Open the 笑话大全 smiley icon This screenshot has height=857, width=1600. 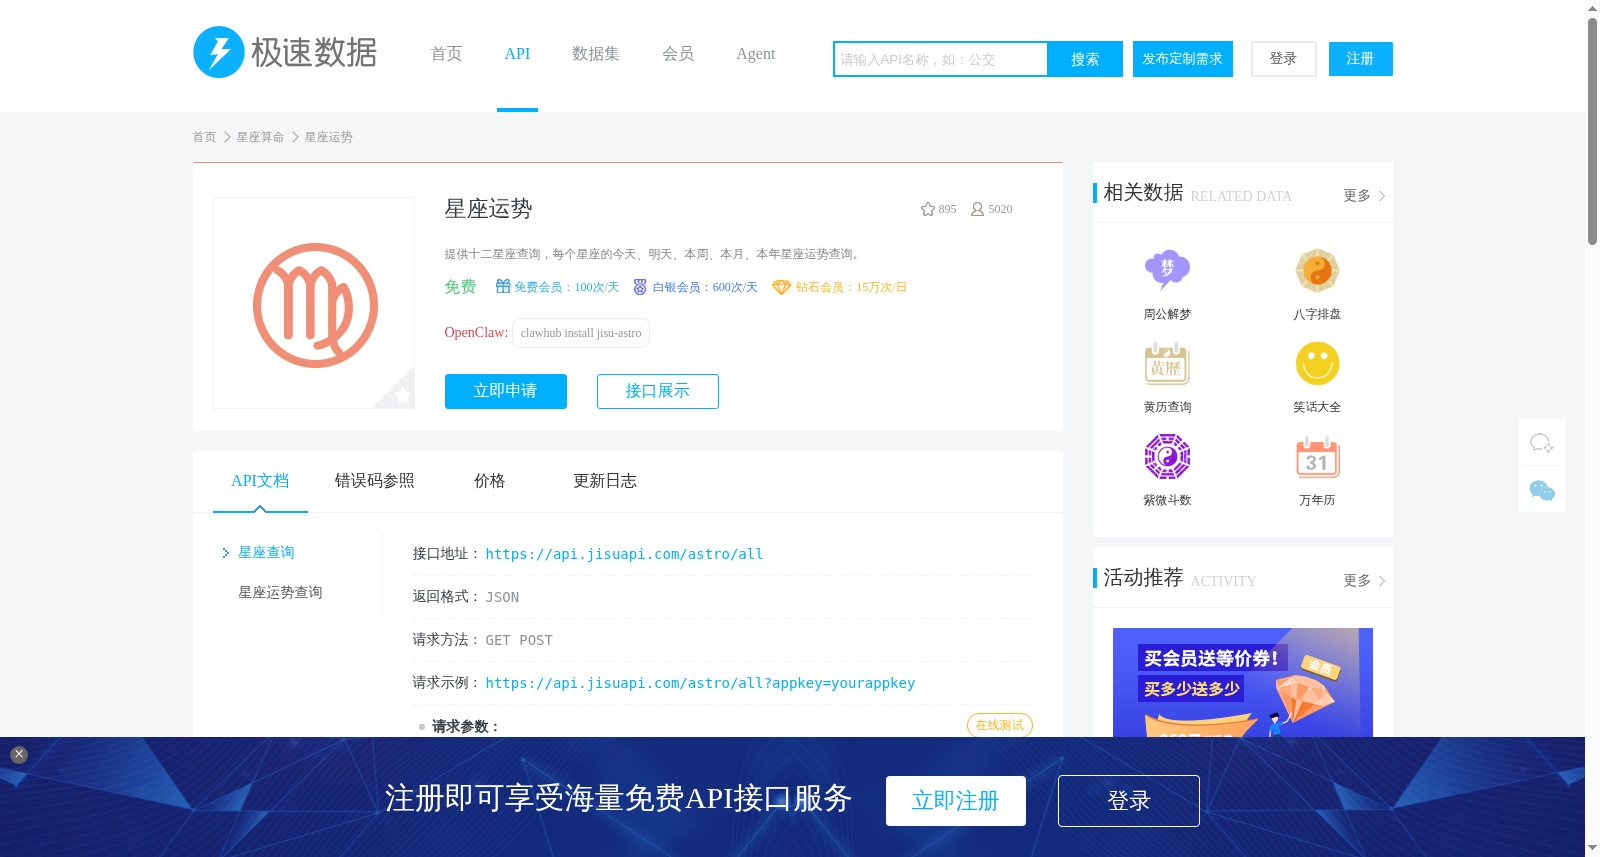[1317, 363]
